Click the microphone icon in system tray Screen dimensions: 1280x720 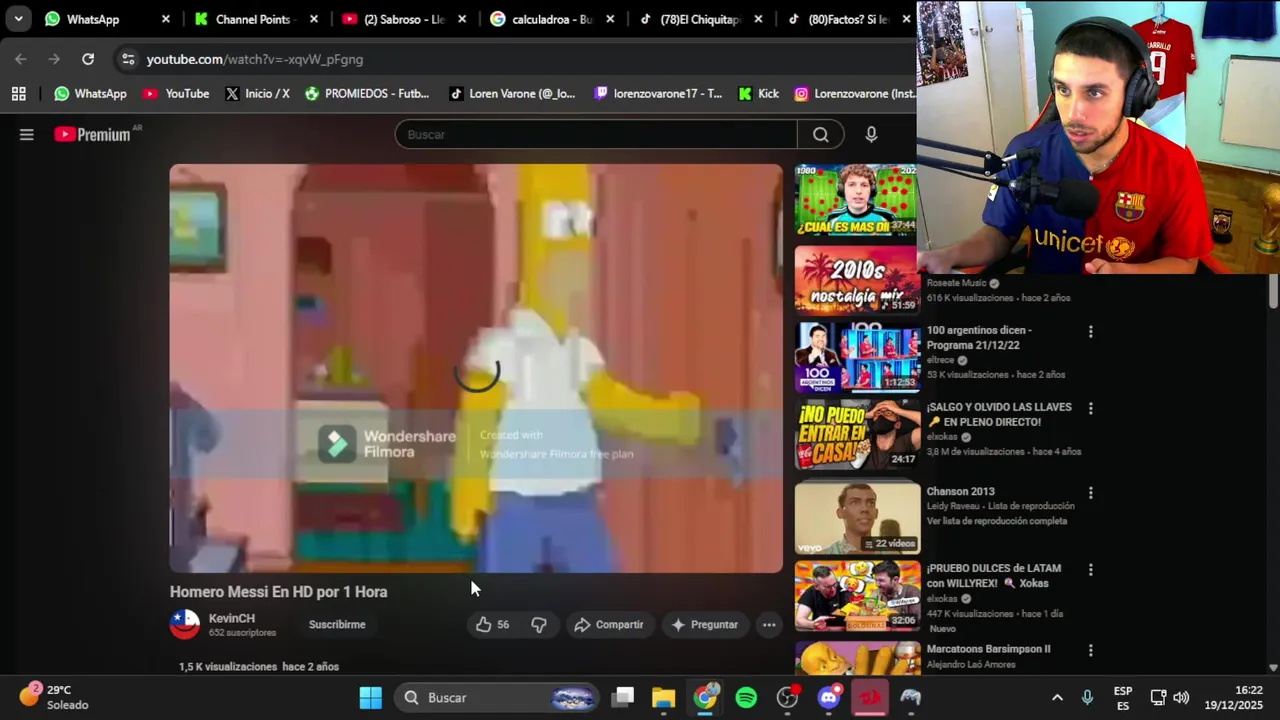coord(1087,697)
